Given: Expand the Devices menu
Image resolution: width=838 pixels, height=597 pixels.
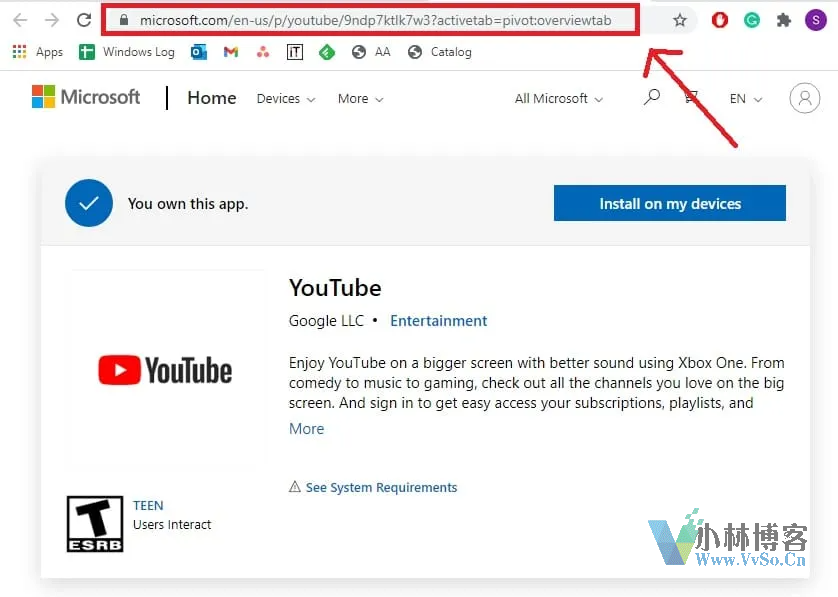Looking at the screenshot, I should point(286,99).
